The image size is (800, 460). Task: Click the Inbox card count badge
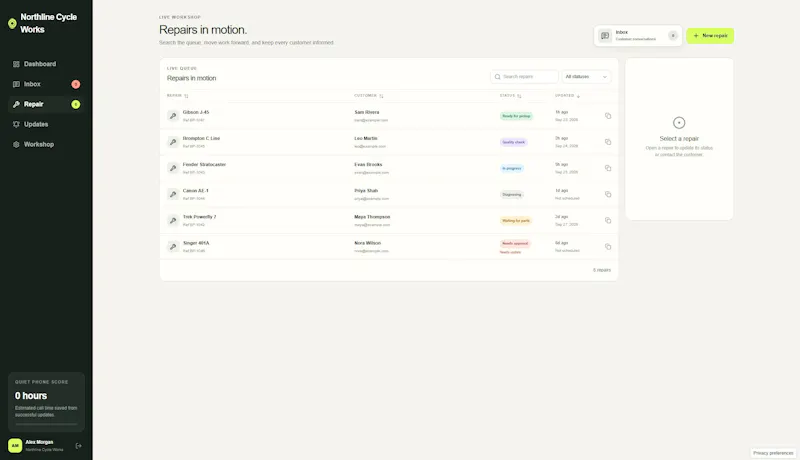[672, 36]
